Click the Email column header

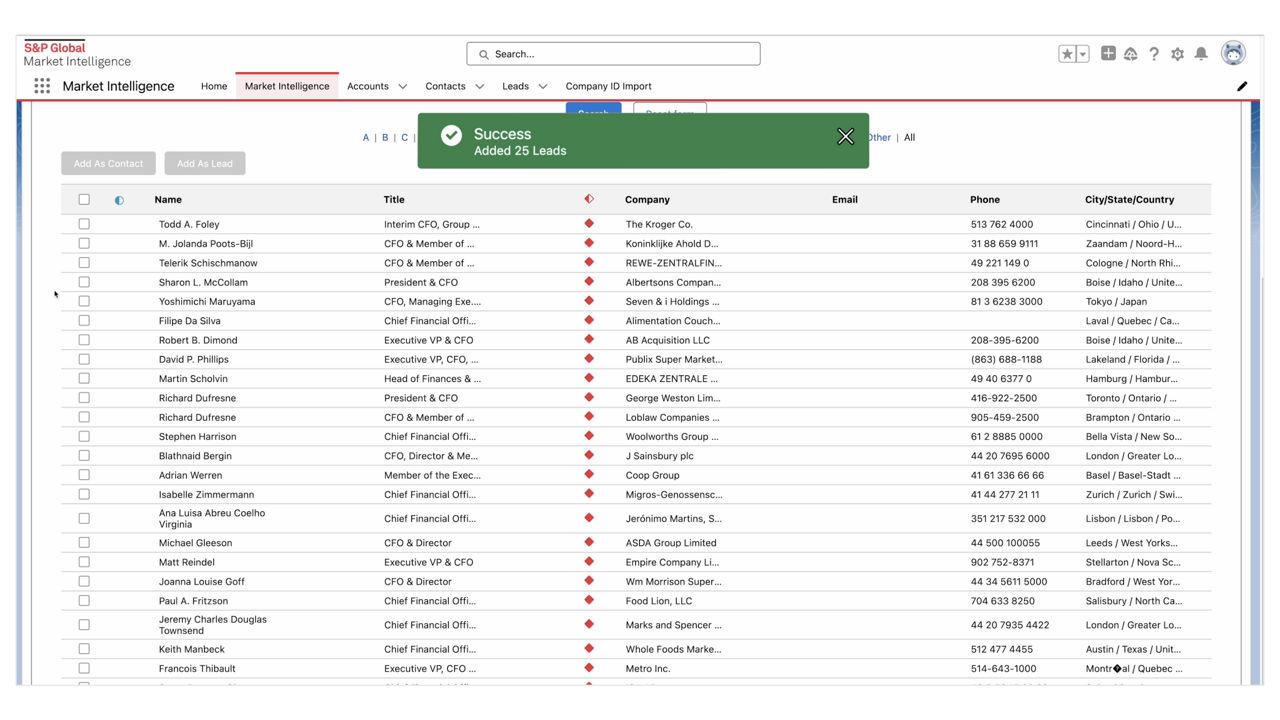click(x=845, y=200)
